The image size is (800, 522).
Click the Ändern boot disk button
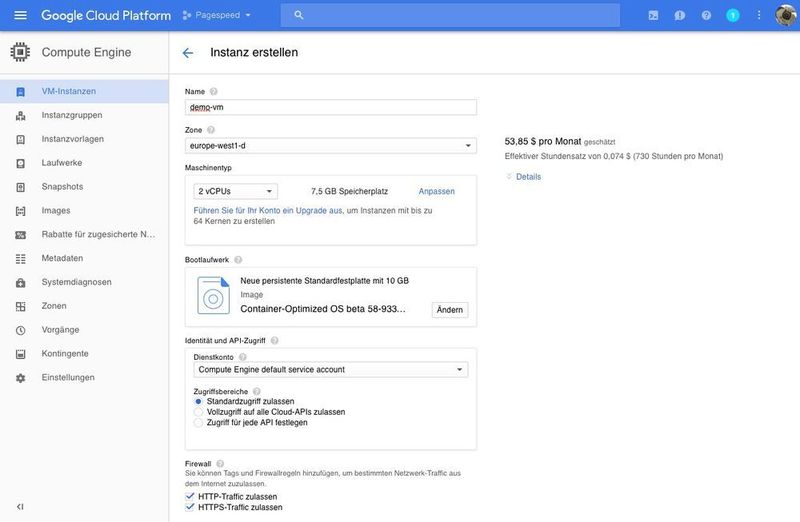click(x=450, y=310)
